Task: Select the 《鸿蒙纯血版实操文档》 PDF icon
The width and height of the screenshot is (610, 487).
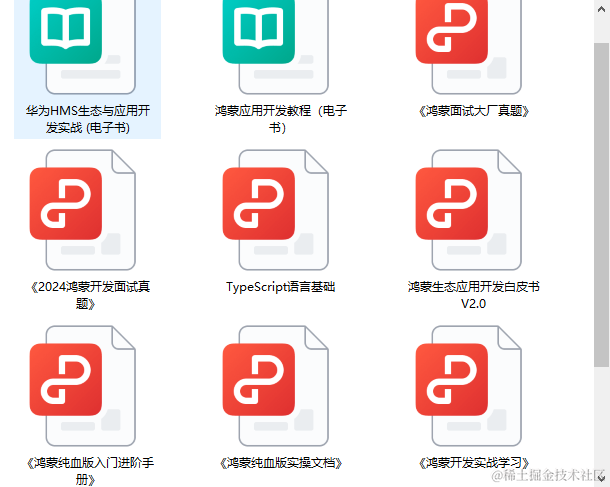Action: [275, 386]
